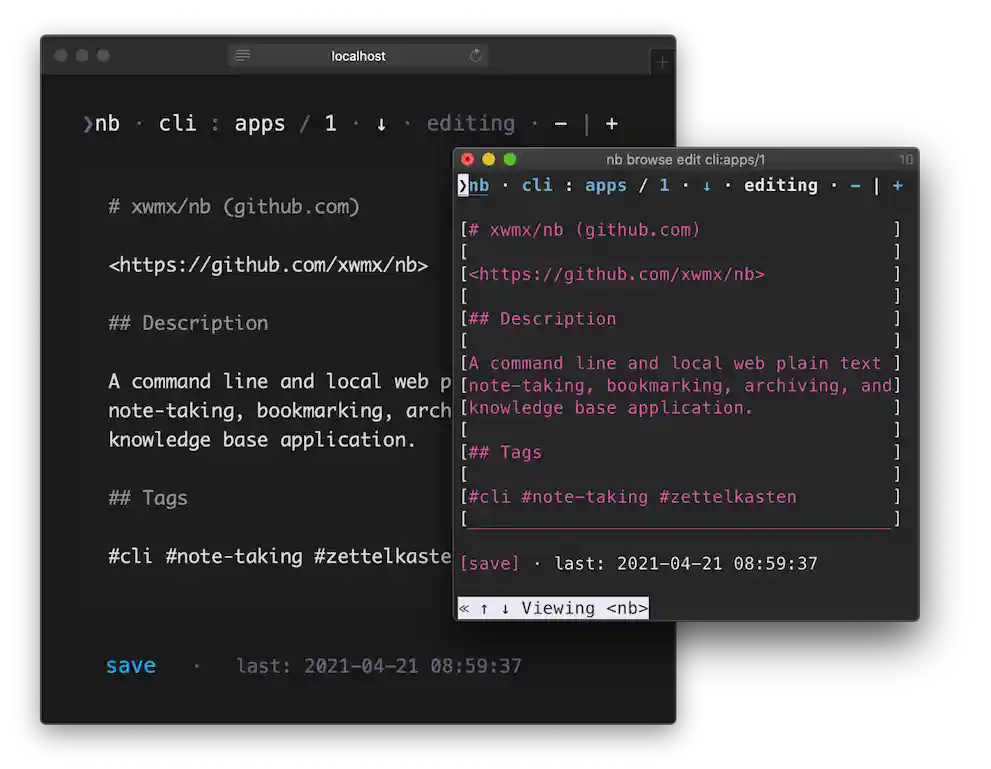
Task: Click the blue plus in terminal header
Action: tap(897, 186)
